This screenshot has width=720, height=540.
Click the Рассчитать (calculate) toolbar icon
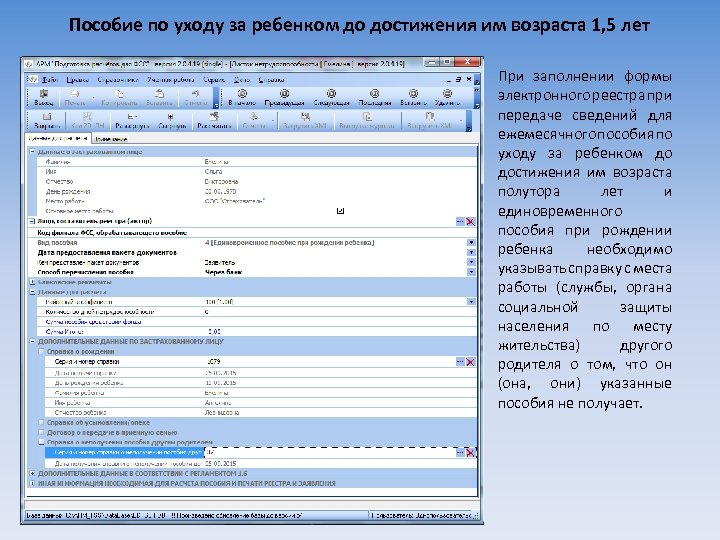point(214,120)
